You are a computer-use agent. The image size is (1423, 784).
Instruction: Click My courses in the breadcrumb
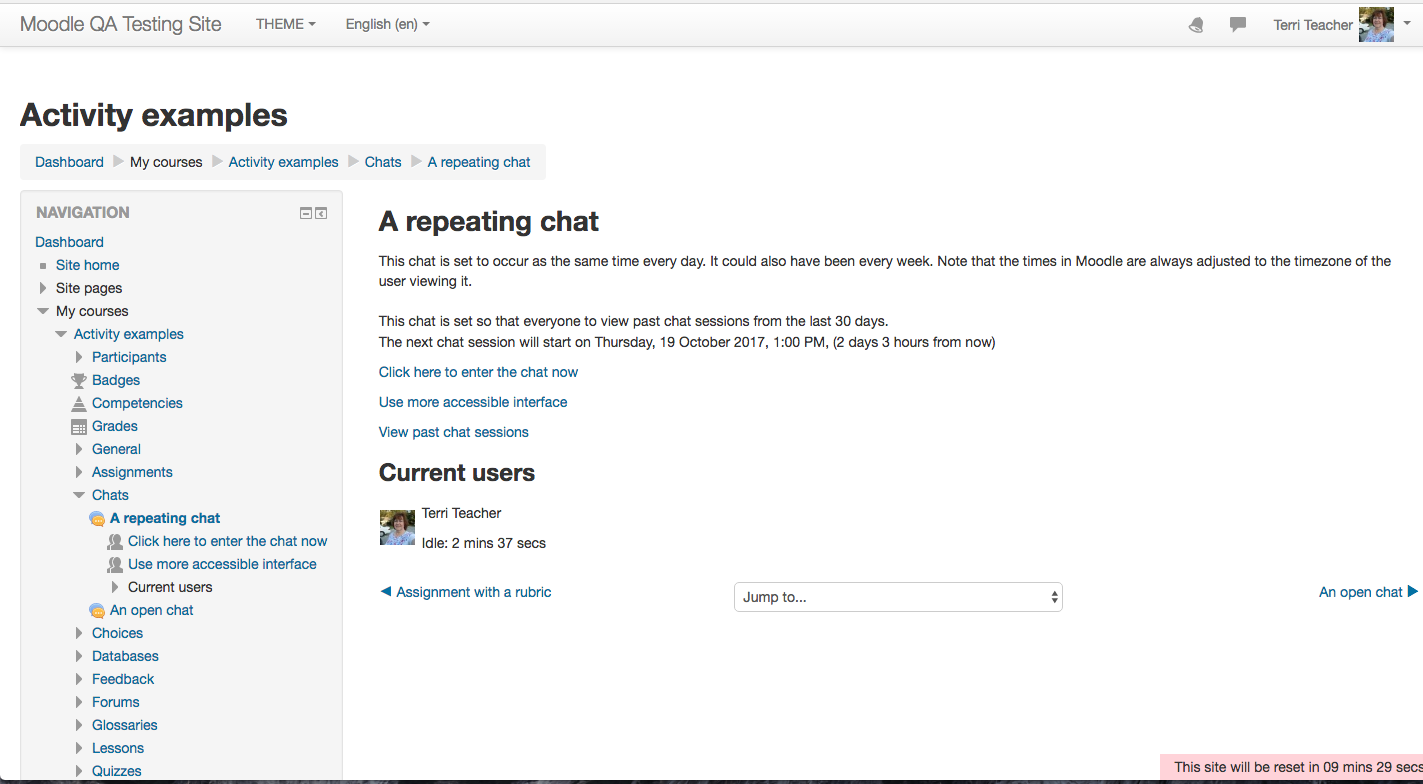[x=166, y=162]
